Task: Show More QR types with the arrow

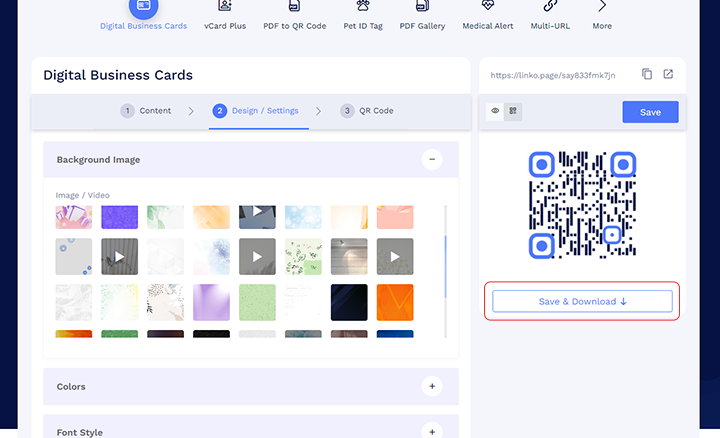Action: click(602, 8)
